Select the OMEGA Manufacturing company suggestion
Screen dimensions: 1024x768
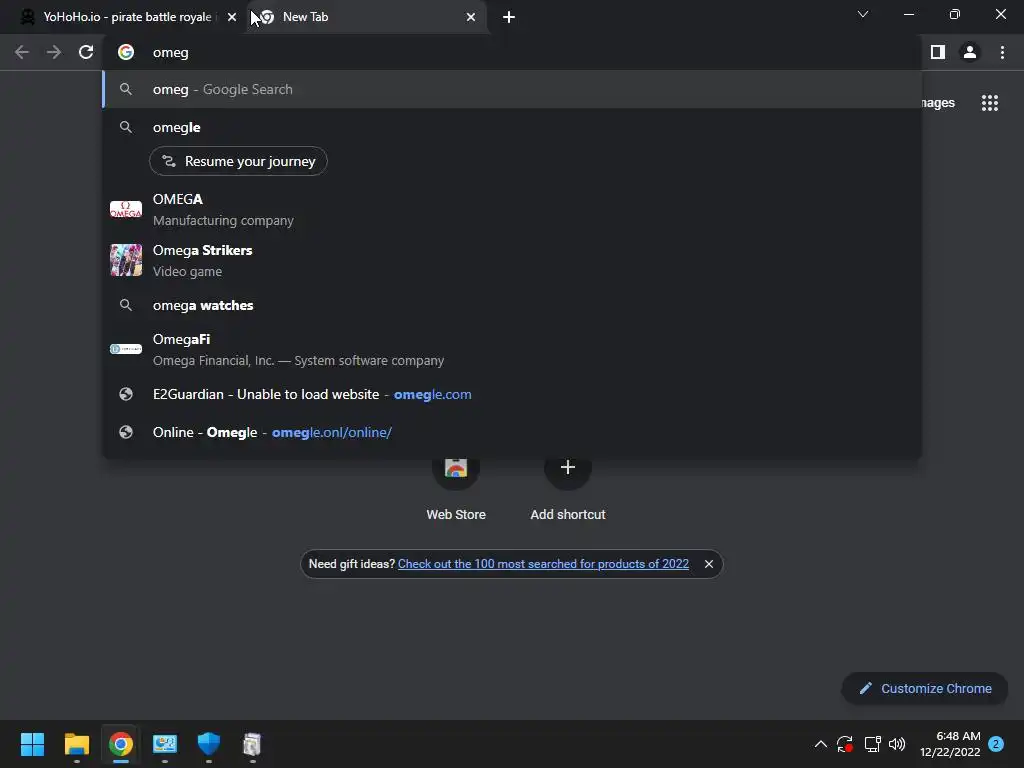(x=512, y=210)
